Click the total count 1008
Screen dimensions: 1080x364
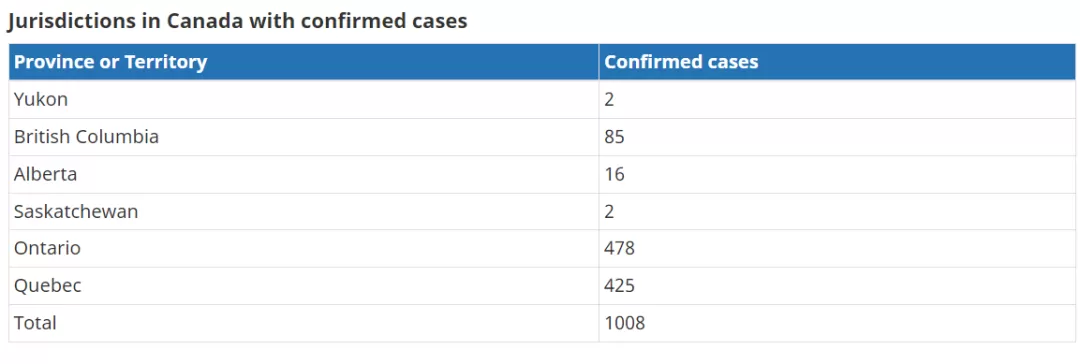pos(625,323)
